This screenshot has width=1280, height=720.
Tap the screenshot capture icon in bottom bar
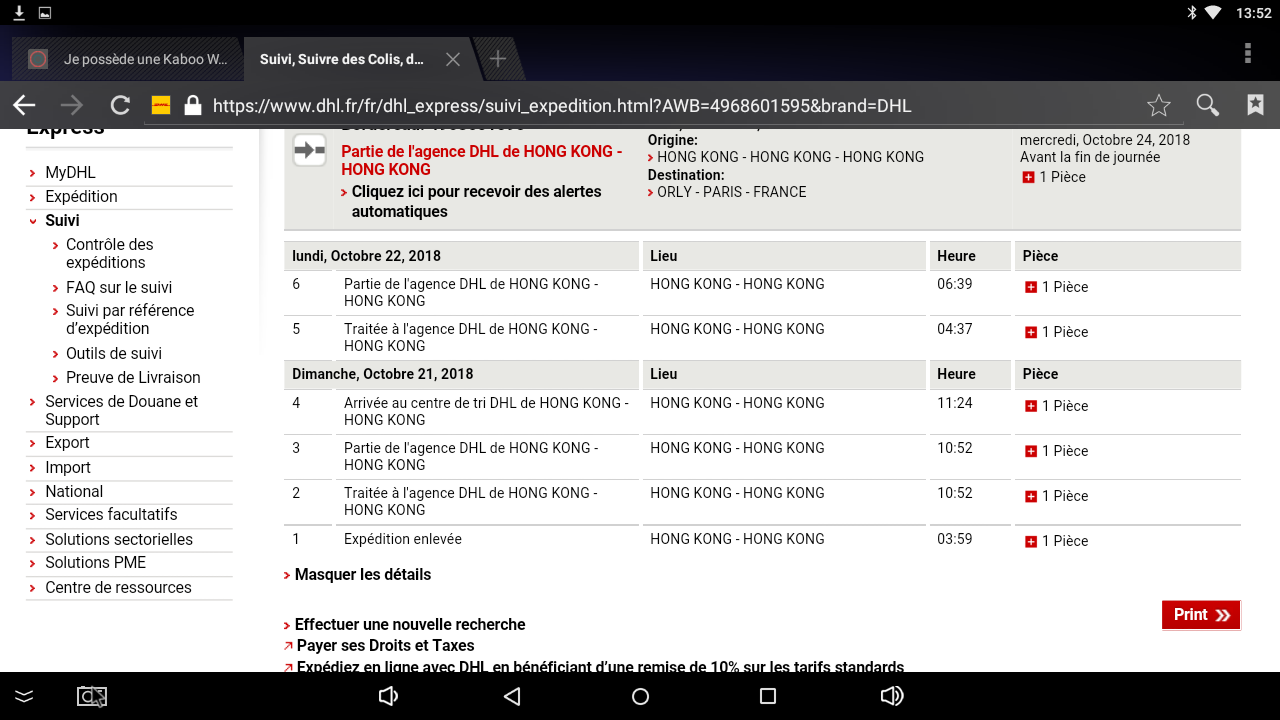click(x=92, y=696)
